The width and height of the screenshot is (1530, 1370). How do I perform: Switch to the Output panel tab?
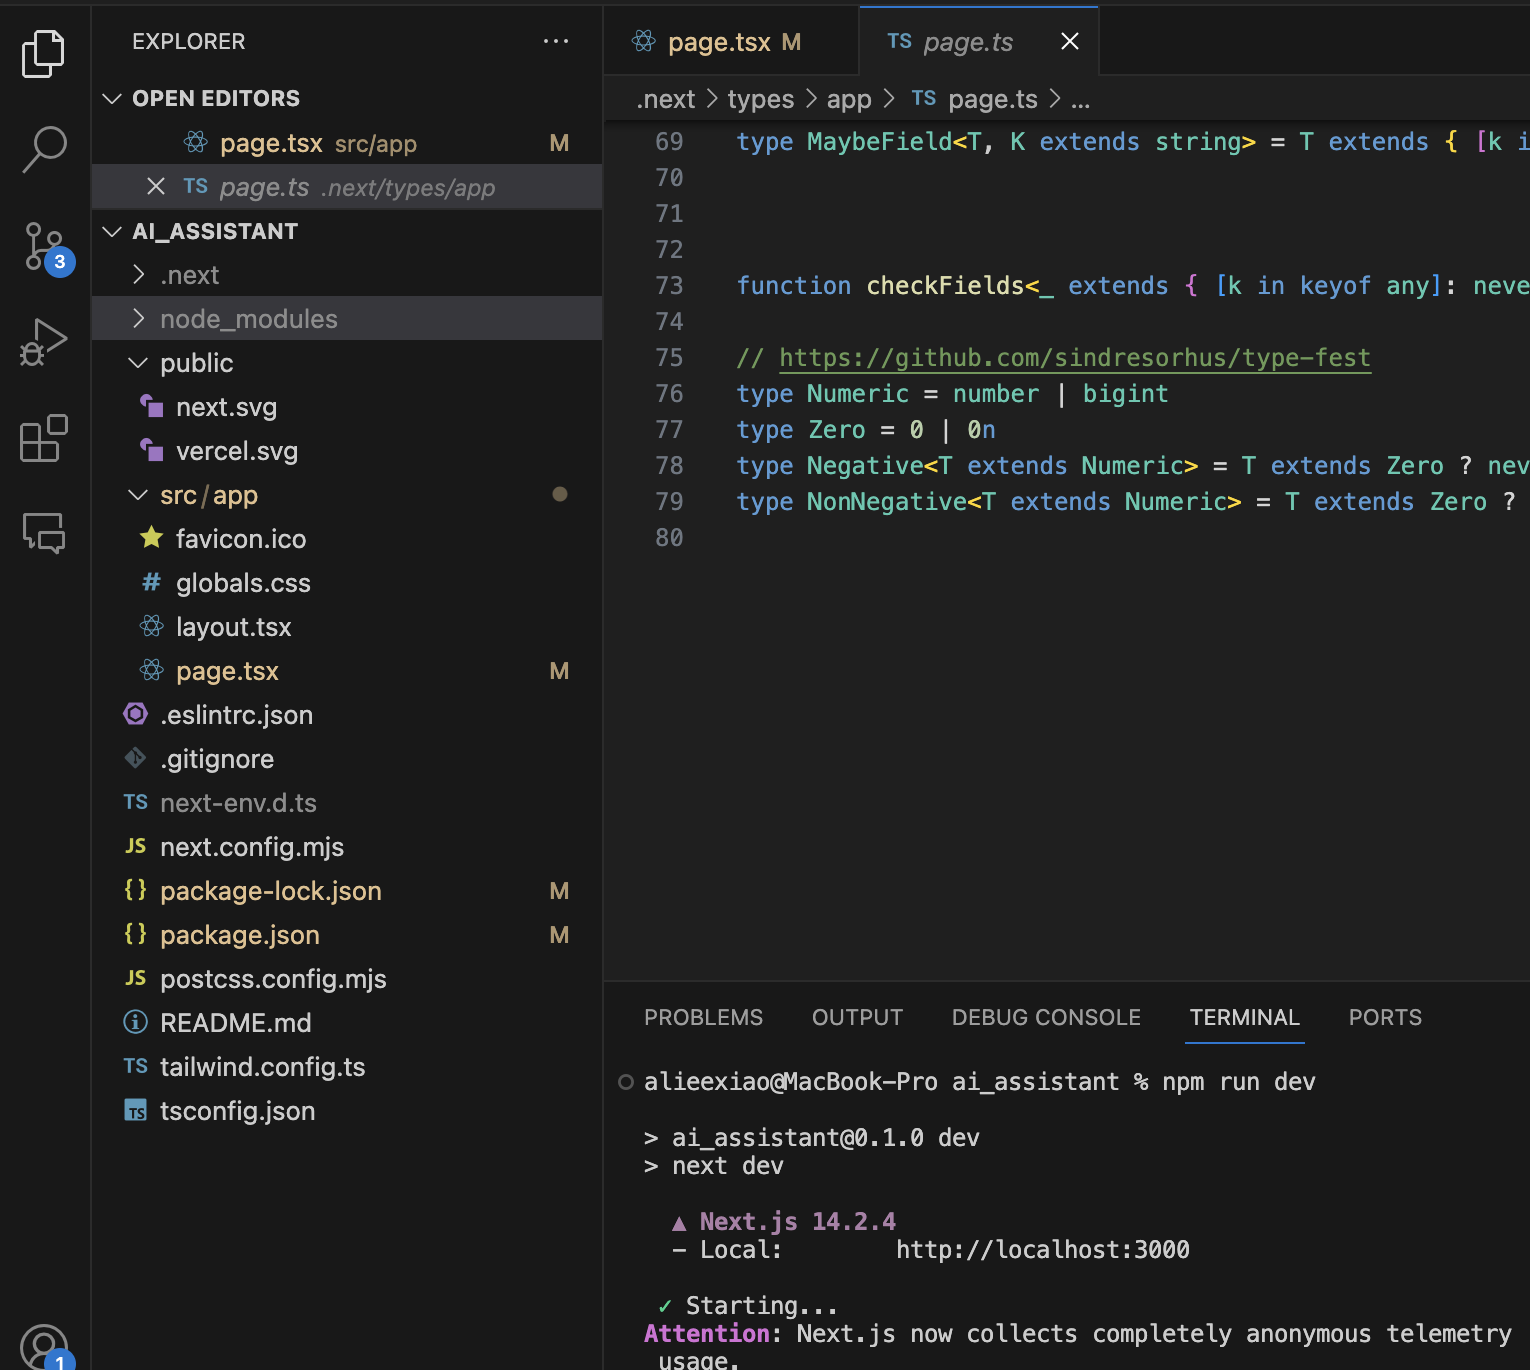click(x=857, y=1017)
